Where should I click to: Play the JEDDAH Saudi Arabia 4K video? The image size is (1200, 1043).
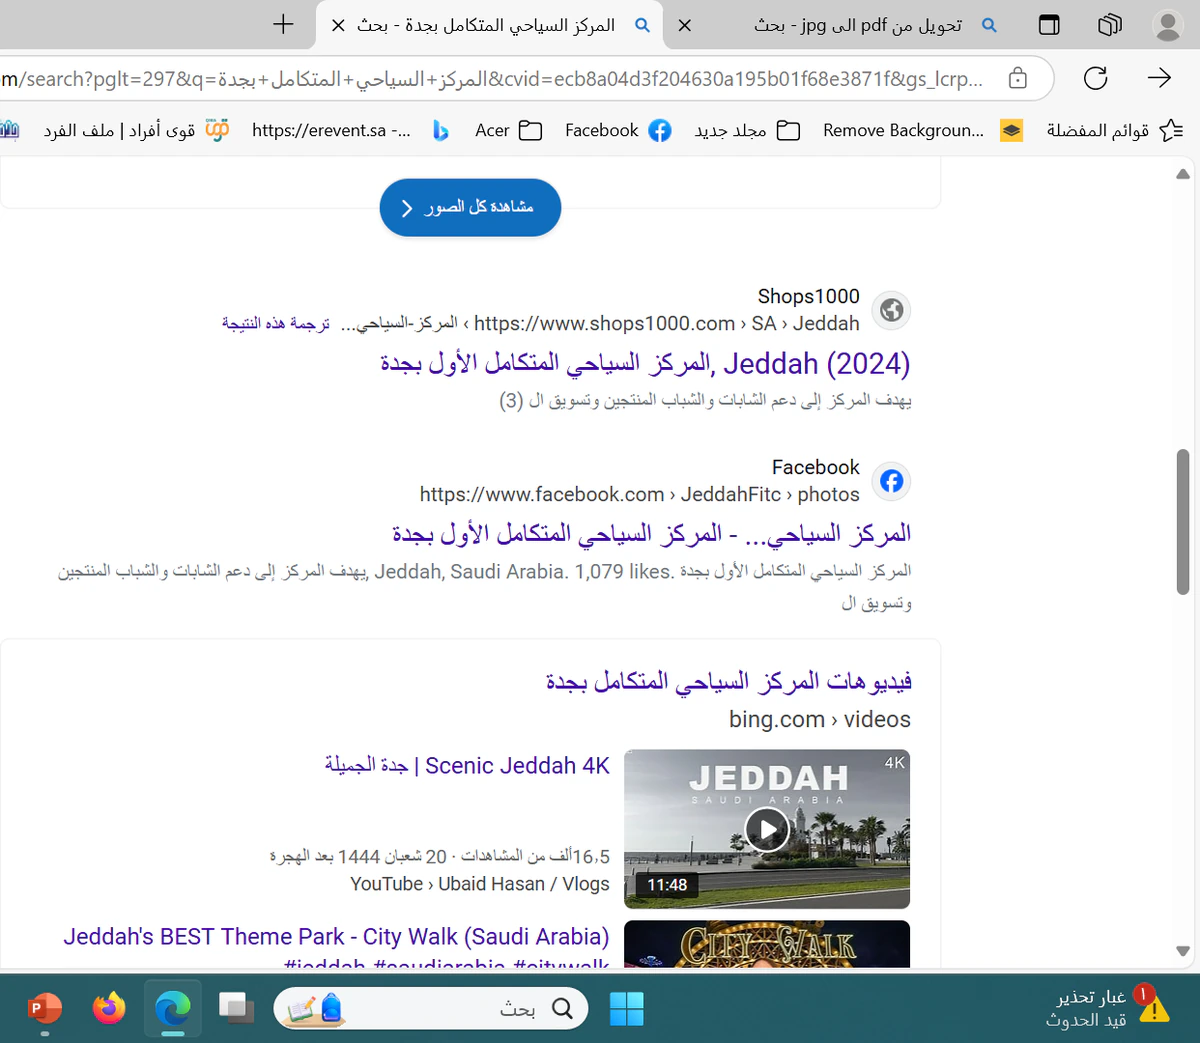[767, 829]
